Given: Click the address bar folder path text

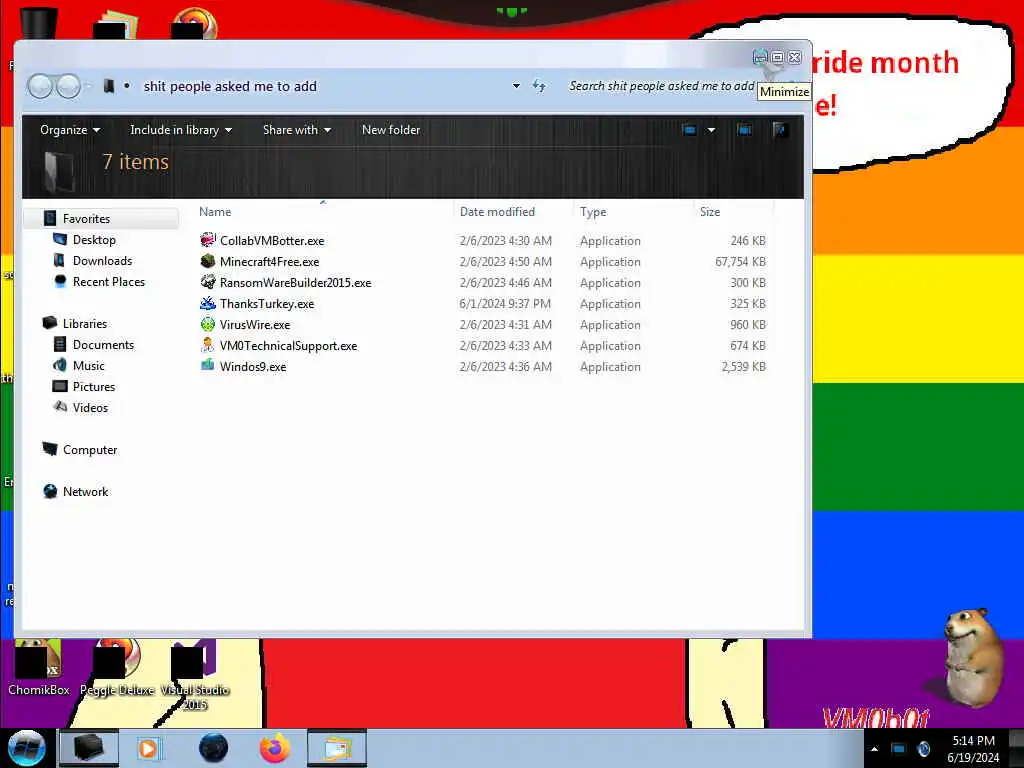Looking at the screenshot, I should (x=230, y=86).
